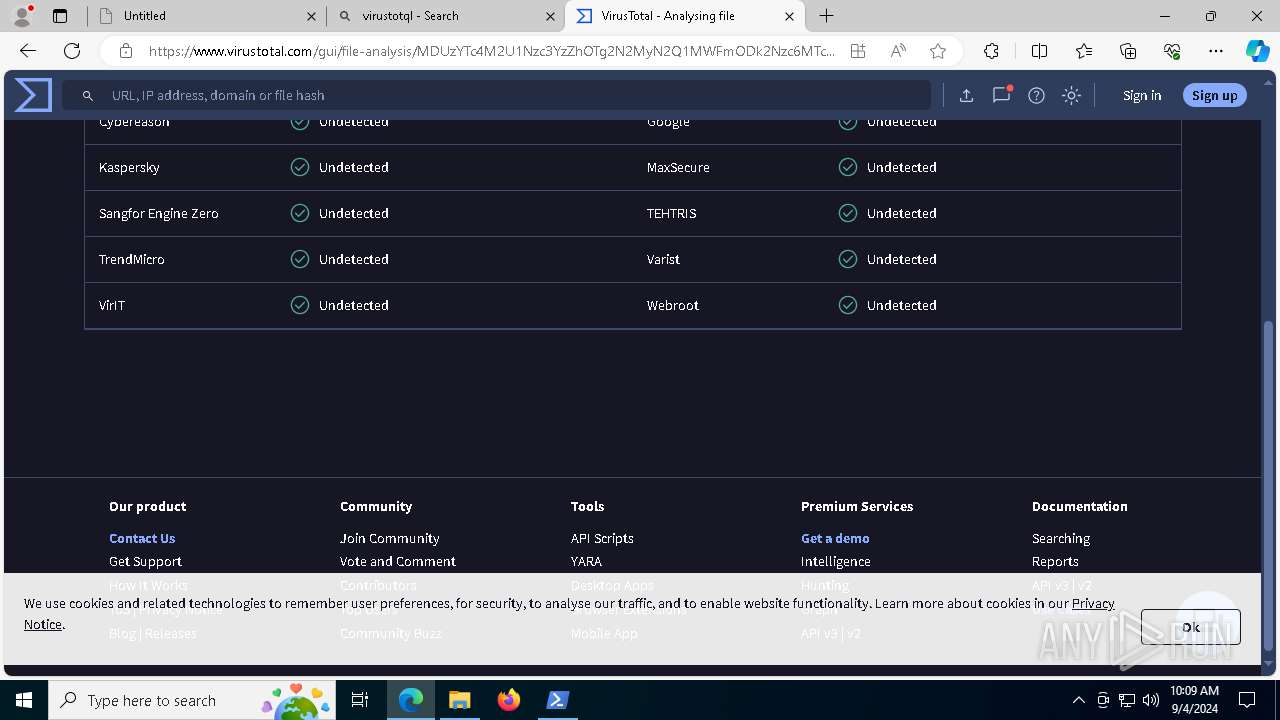Open the split screen icon
The height and width of the screenshot is (720, 1280).
(1039, 51)
